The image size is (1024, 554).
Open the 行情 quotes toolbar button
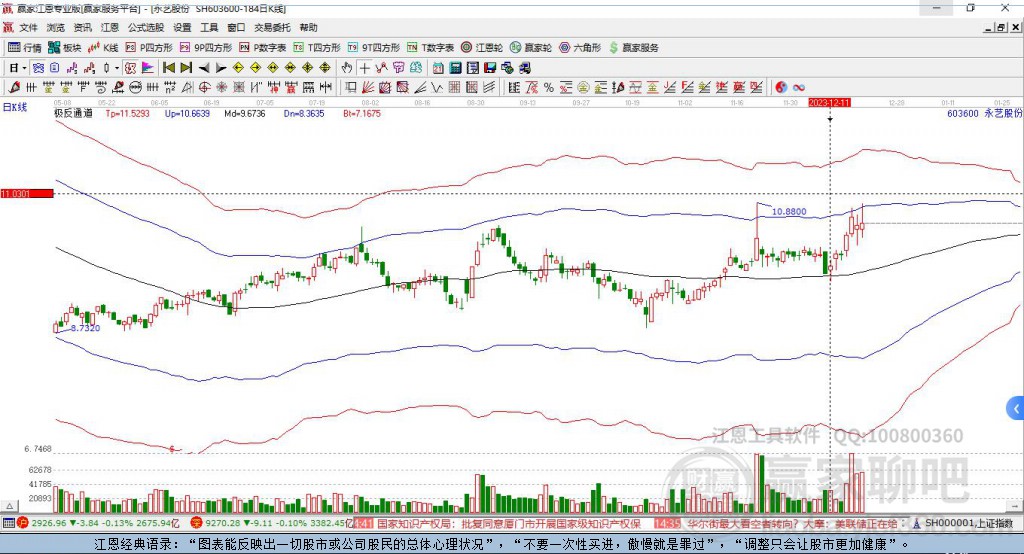[25, 47]
